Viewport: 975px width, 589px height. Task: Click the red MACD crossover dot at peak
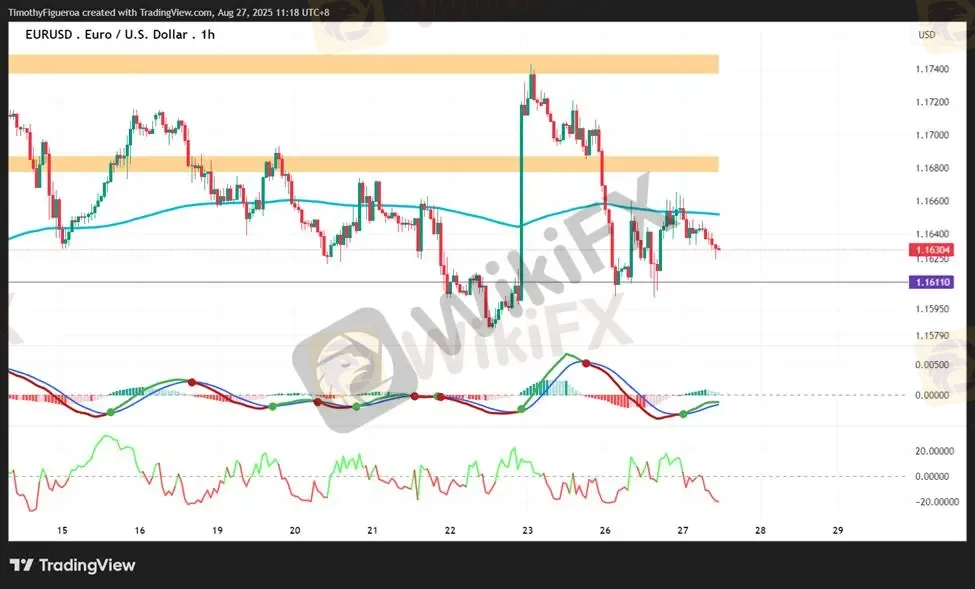[x=586, y=363]
